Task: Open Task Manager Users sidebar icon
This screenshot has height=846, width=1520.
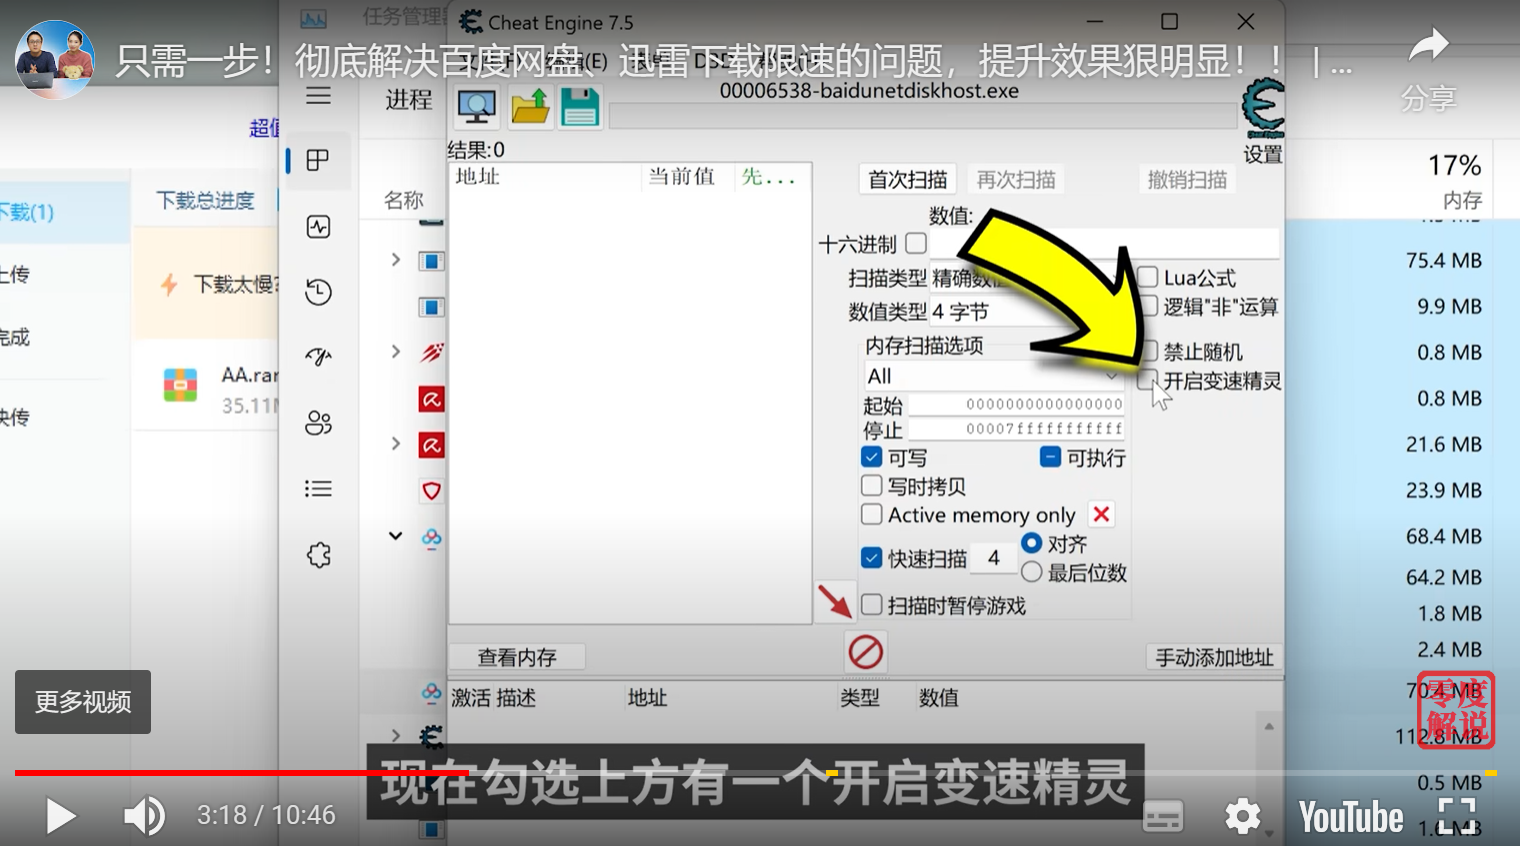Action: [318, 423]
